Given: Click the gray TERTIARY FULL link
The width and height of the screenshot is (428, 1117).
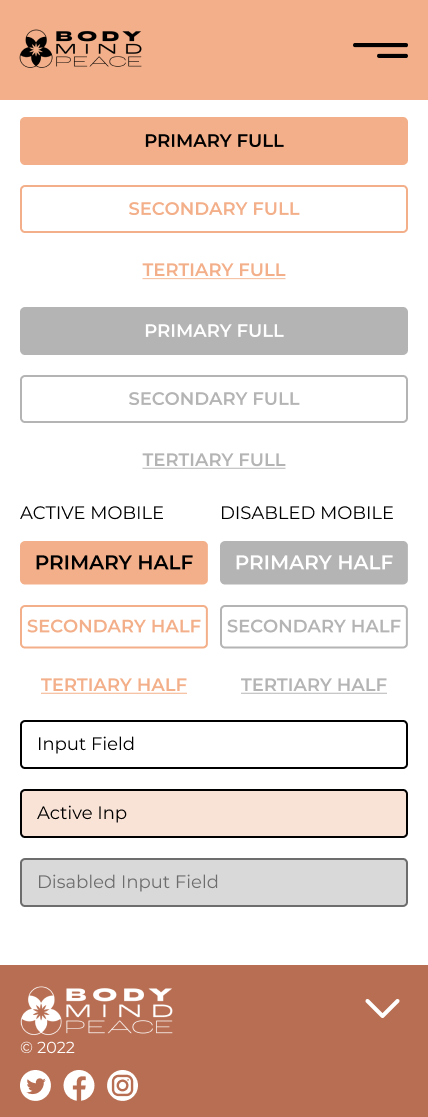Looking at the screenshot, I should click(x=214, y=460).
